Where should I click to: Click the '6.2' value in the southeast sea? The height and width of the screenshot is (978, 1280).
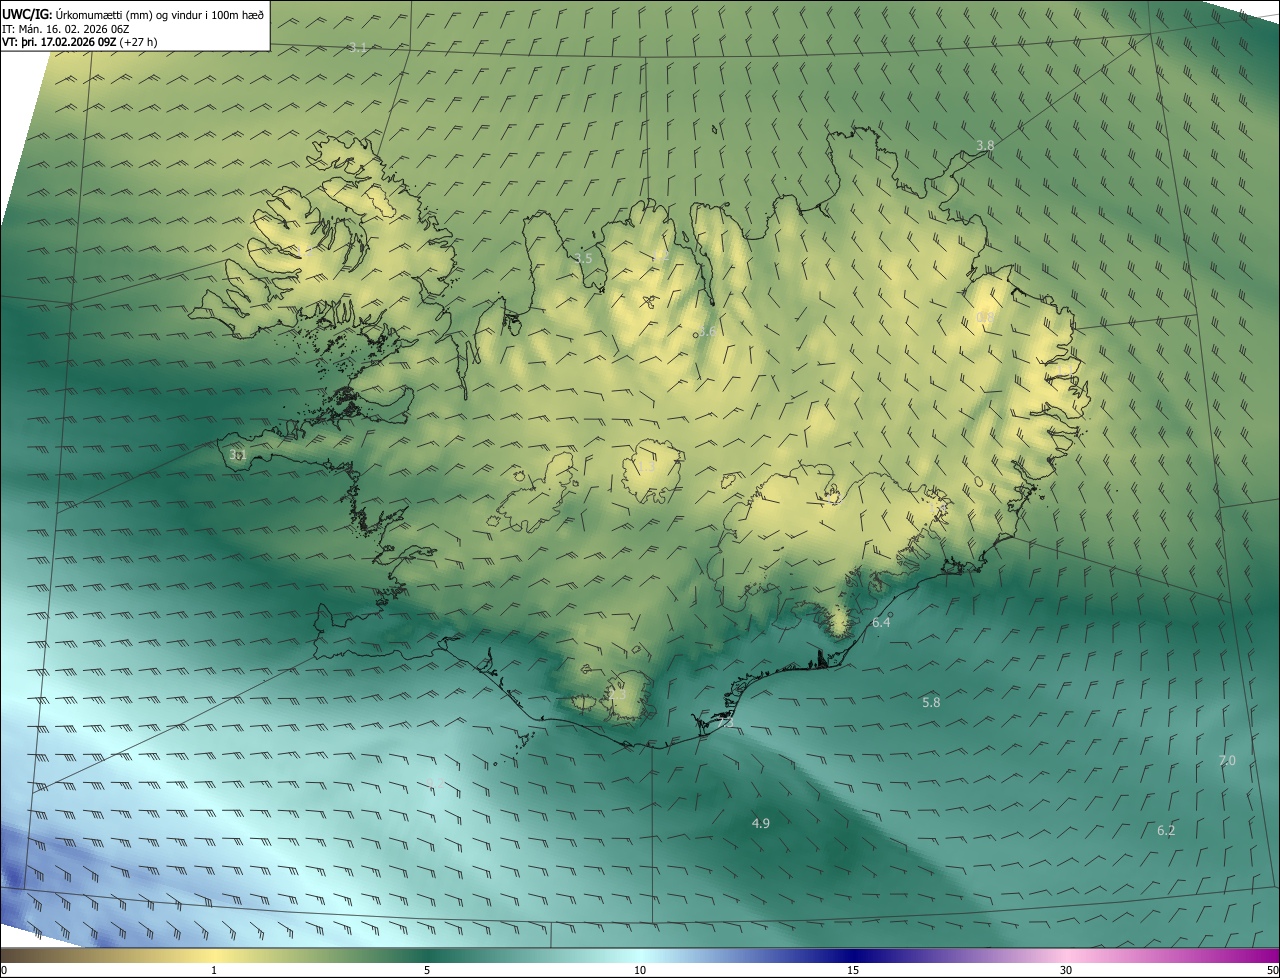click(1166, 831)
